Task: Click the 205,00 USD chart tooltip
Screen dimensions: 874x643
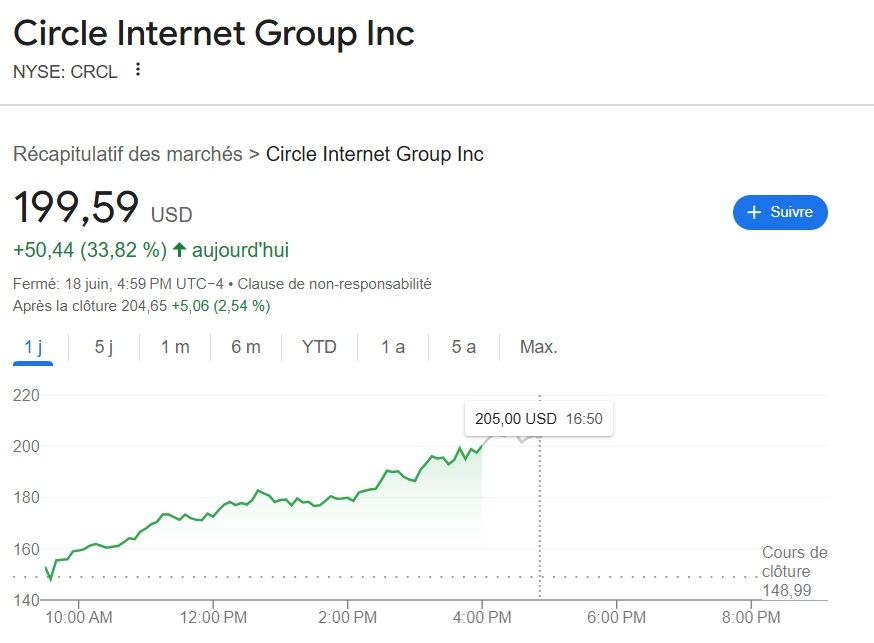Action: pyautogui.click(x=538, y=419)
